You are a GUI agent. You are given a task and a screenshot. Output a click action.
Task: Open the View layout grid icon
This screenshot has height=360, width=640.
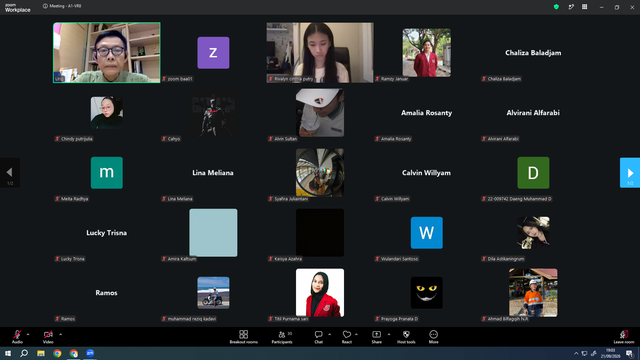pyautogui.click(x=584, y=7)
